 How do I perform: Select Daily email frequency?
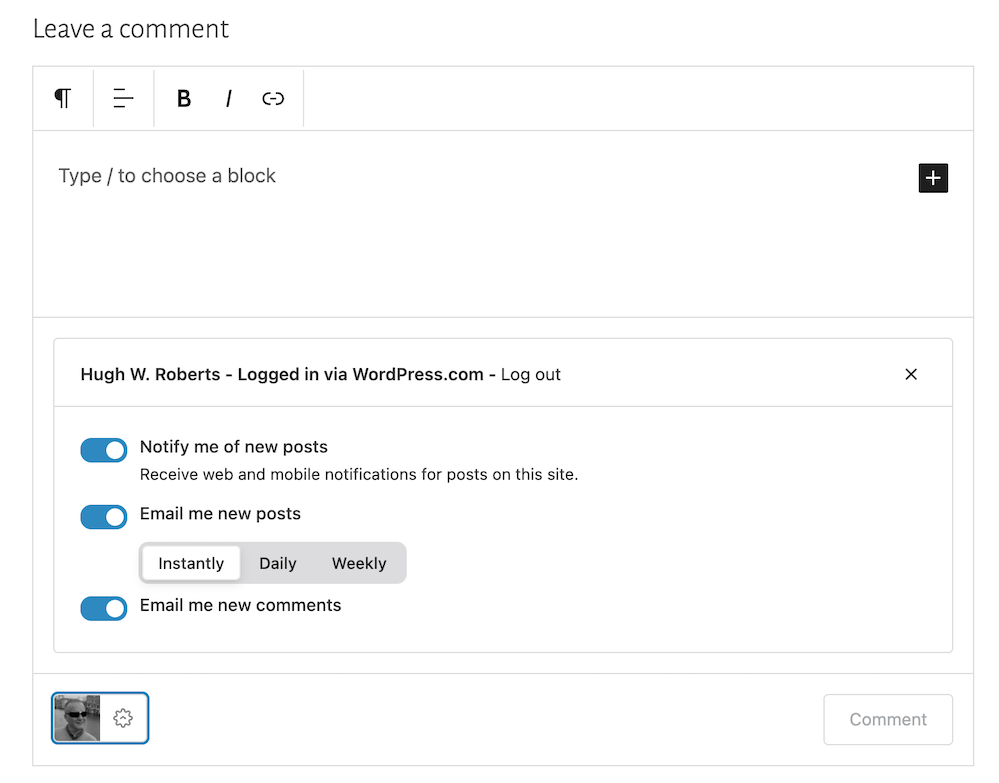(x=277, y=563)
